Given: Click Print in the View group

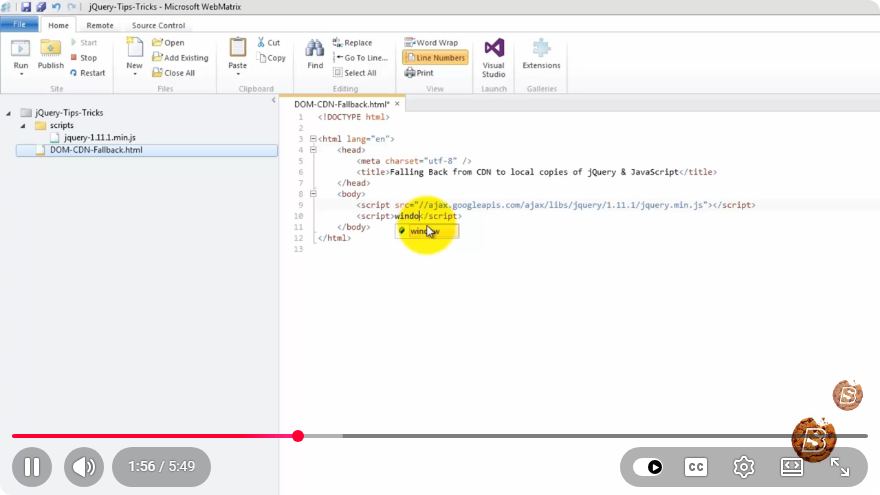Looking at the screenshot, I should coord(419,73).
